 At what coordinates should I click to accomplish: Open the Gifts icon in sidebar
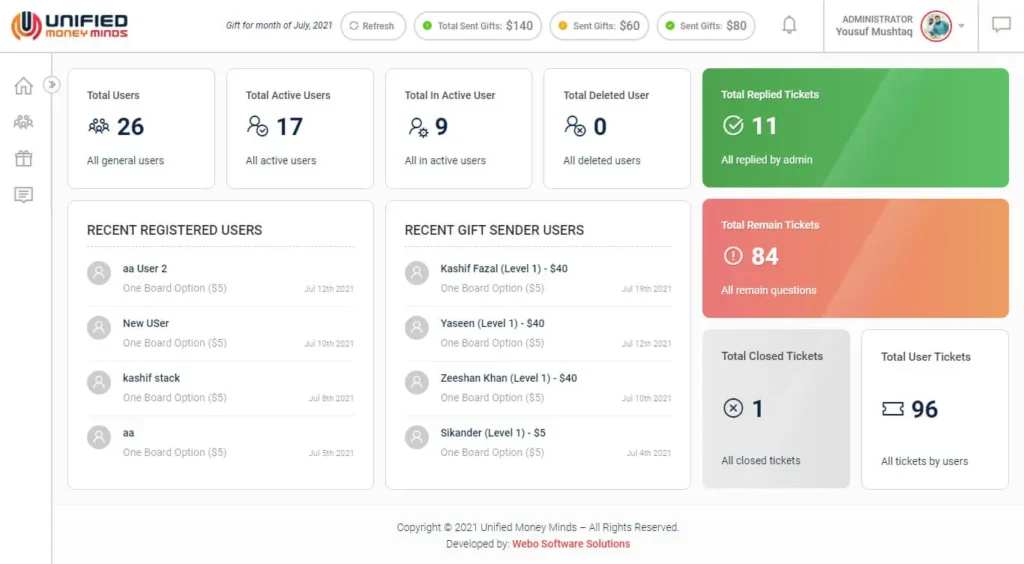click(x=23, y=158)
